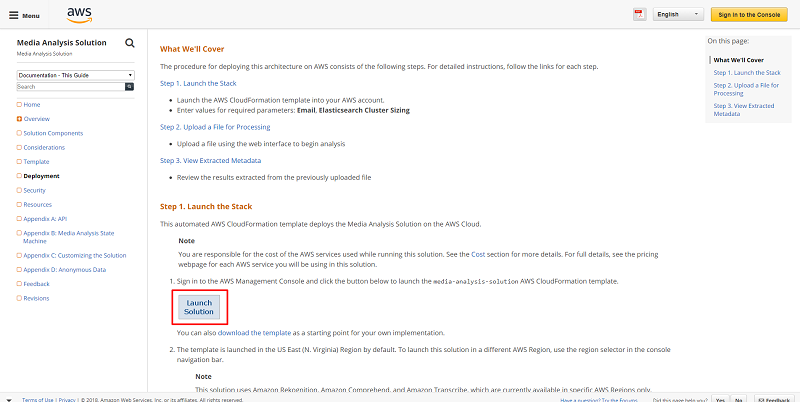Open Terms of Use footer link

[38, 399]
